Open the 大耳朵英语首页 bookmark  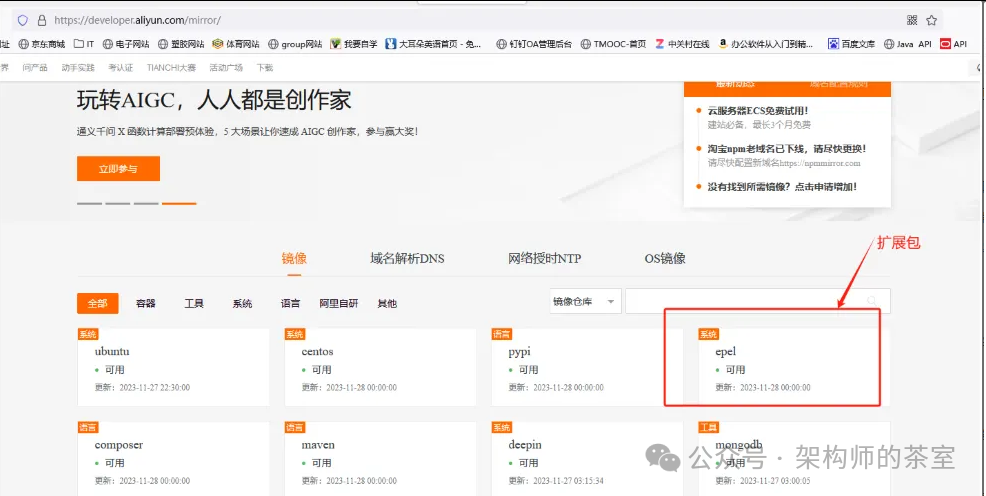click(433, 44)
